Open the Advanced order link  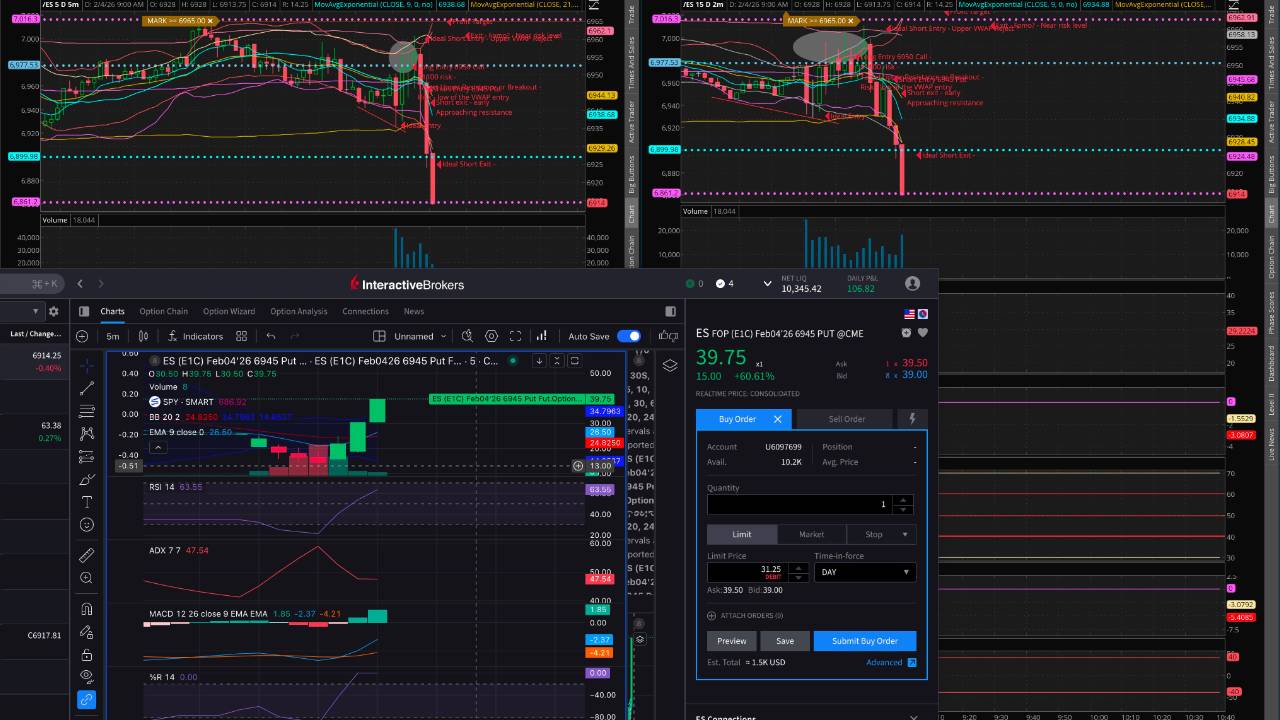click(891, 662)
